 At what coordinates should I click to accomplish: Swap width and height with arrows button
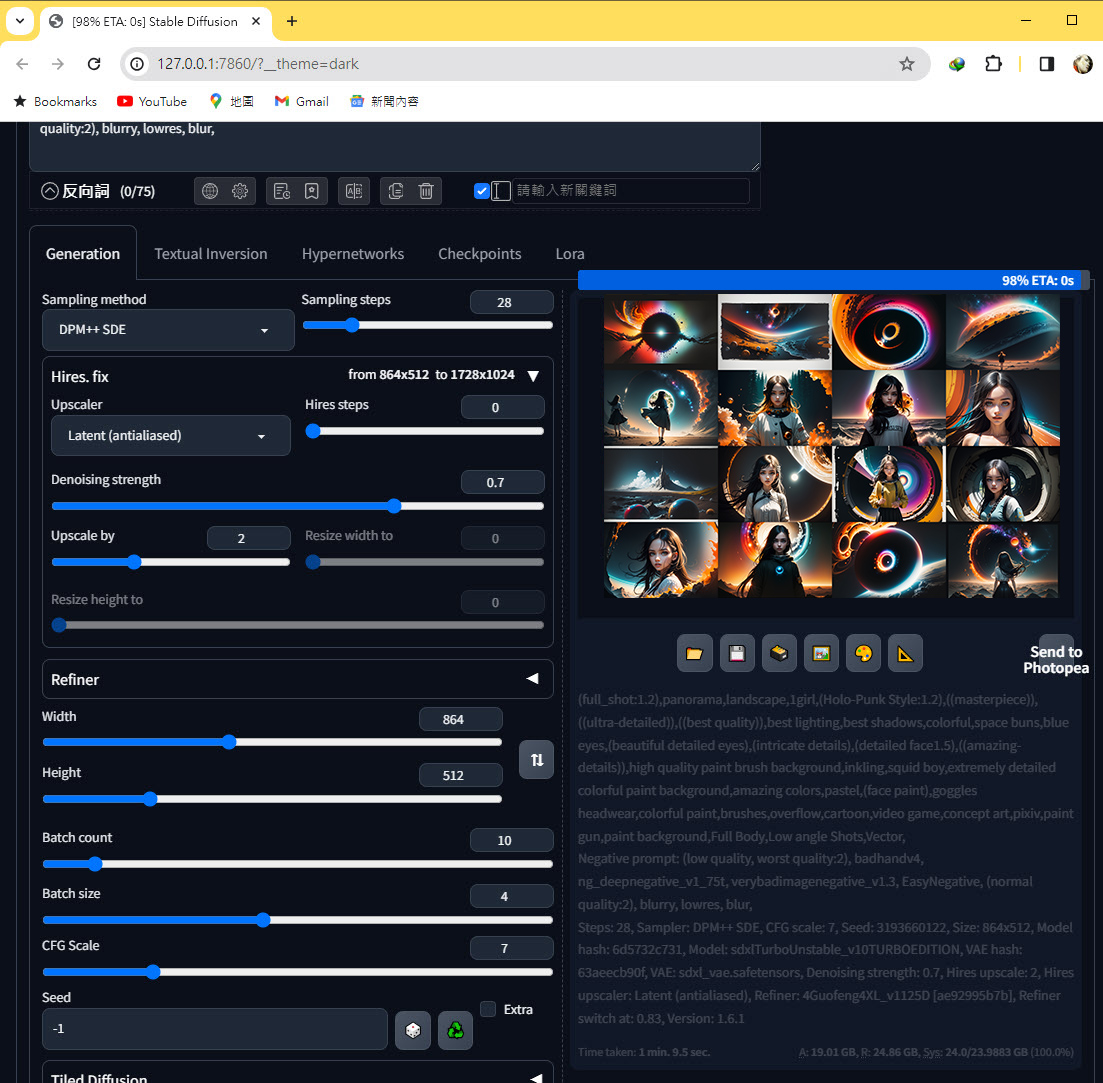[x=536, y=760]
